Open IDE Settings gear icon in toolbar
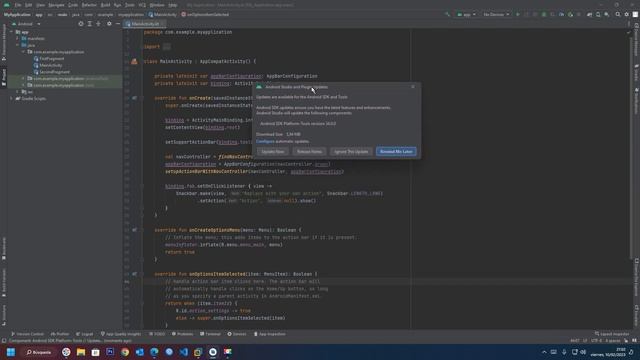This screenshot has width=640, height=360. 627,14
